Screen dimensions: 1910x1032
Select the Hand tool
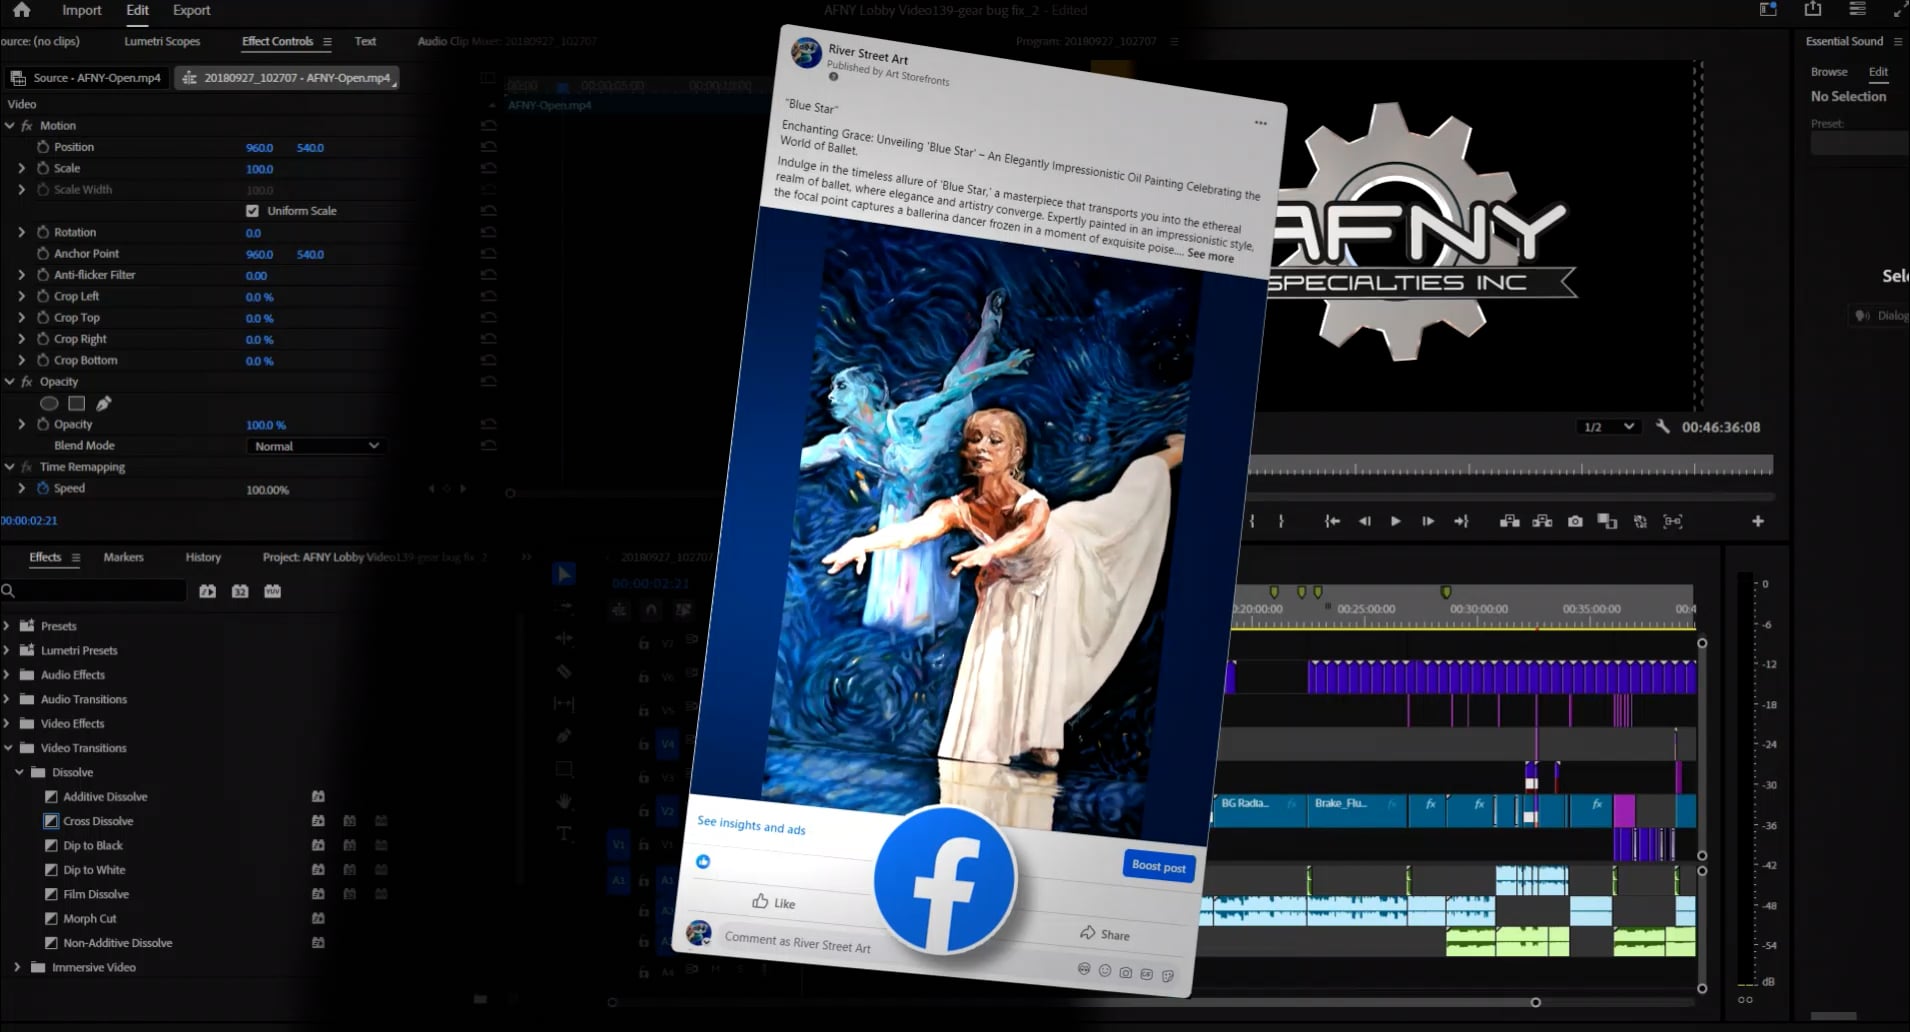(564, 801)
